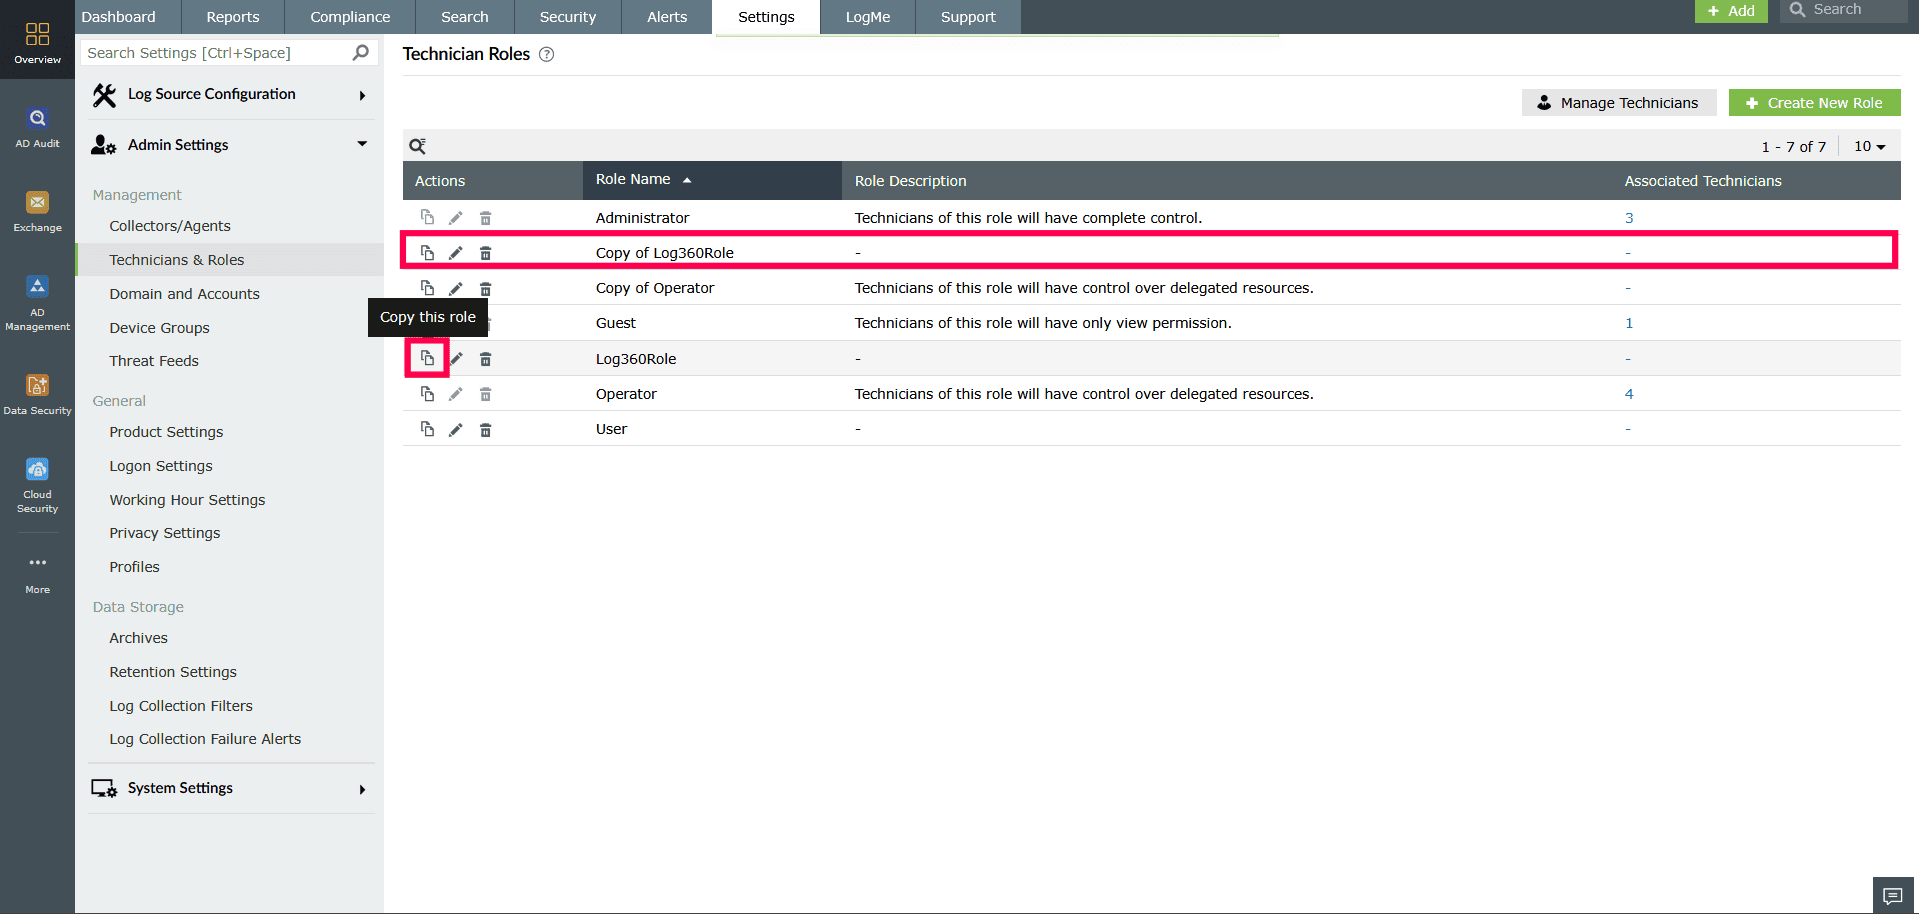This screenshot has height=914, width=1919.
Task: Edit the Administrator role with the pencil icon
Action: pos(456,217)
